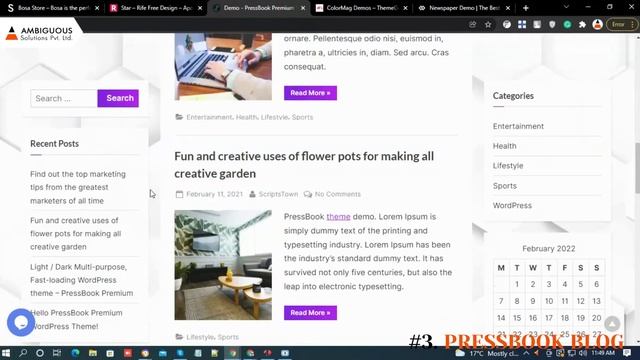Click the laptop post thumbnail
Screen dimensions: 640x360
coord(223,67)
